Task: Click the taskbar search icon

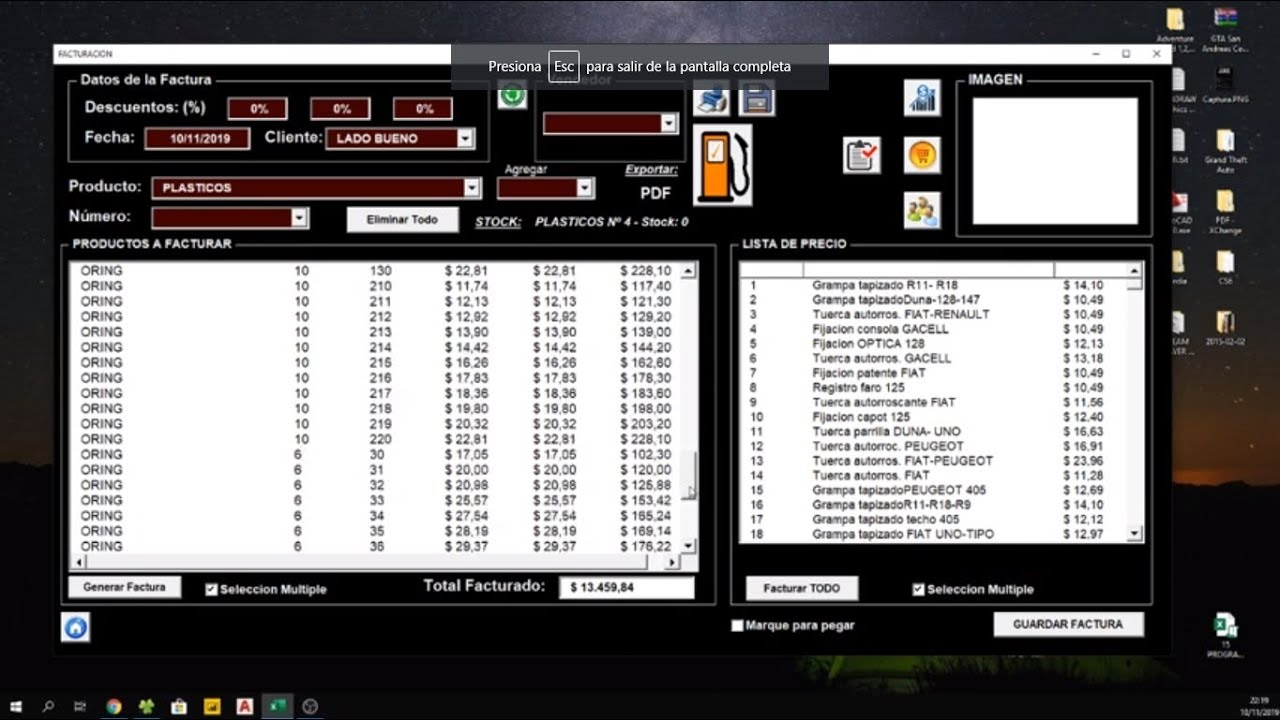Action: [x=48, y=706]
